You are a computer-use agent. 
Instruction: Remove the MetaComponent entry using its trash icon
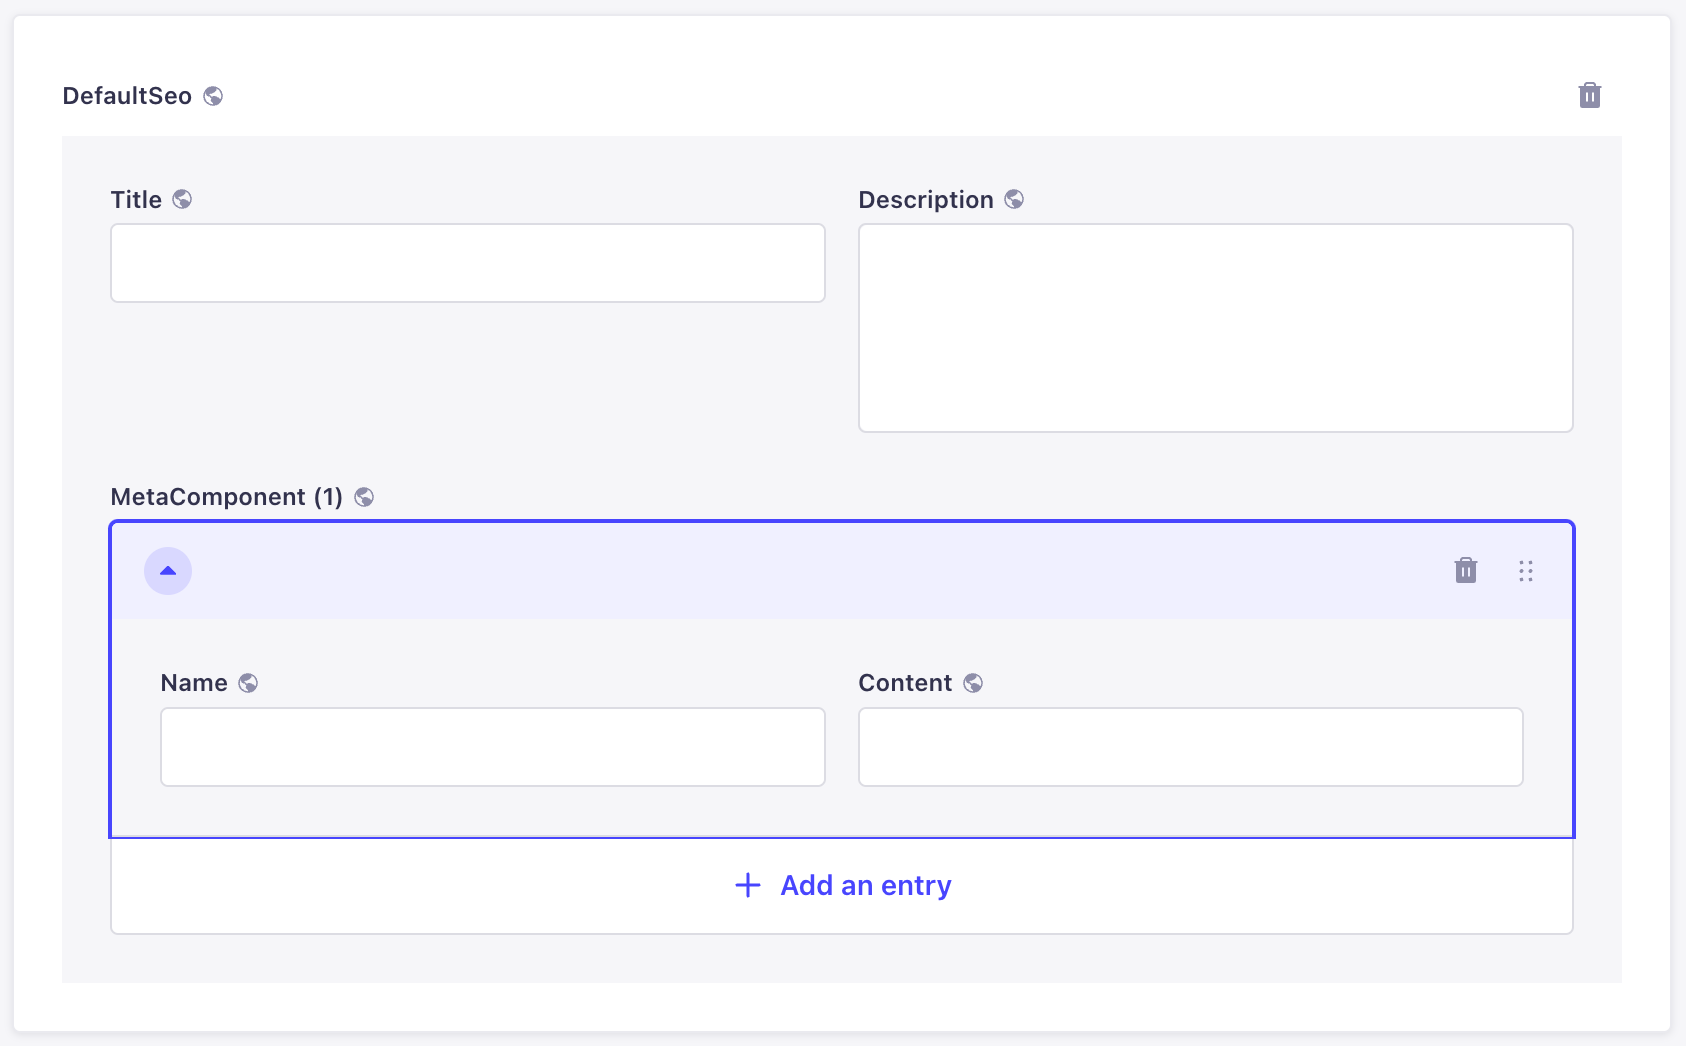point(1465,571)
